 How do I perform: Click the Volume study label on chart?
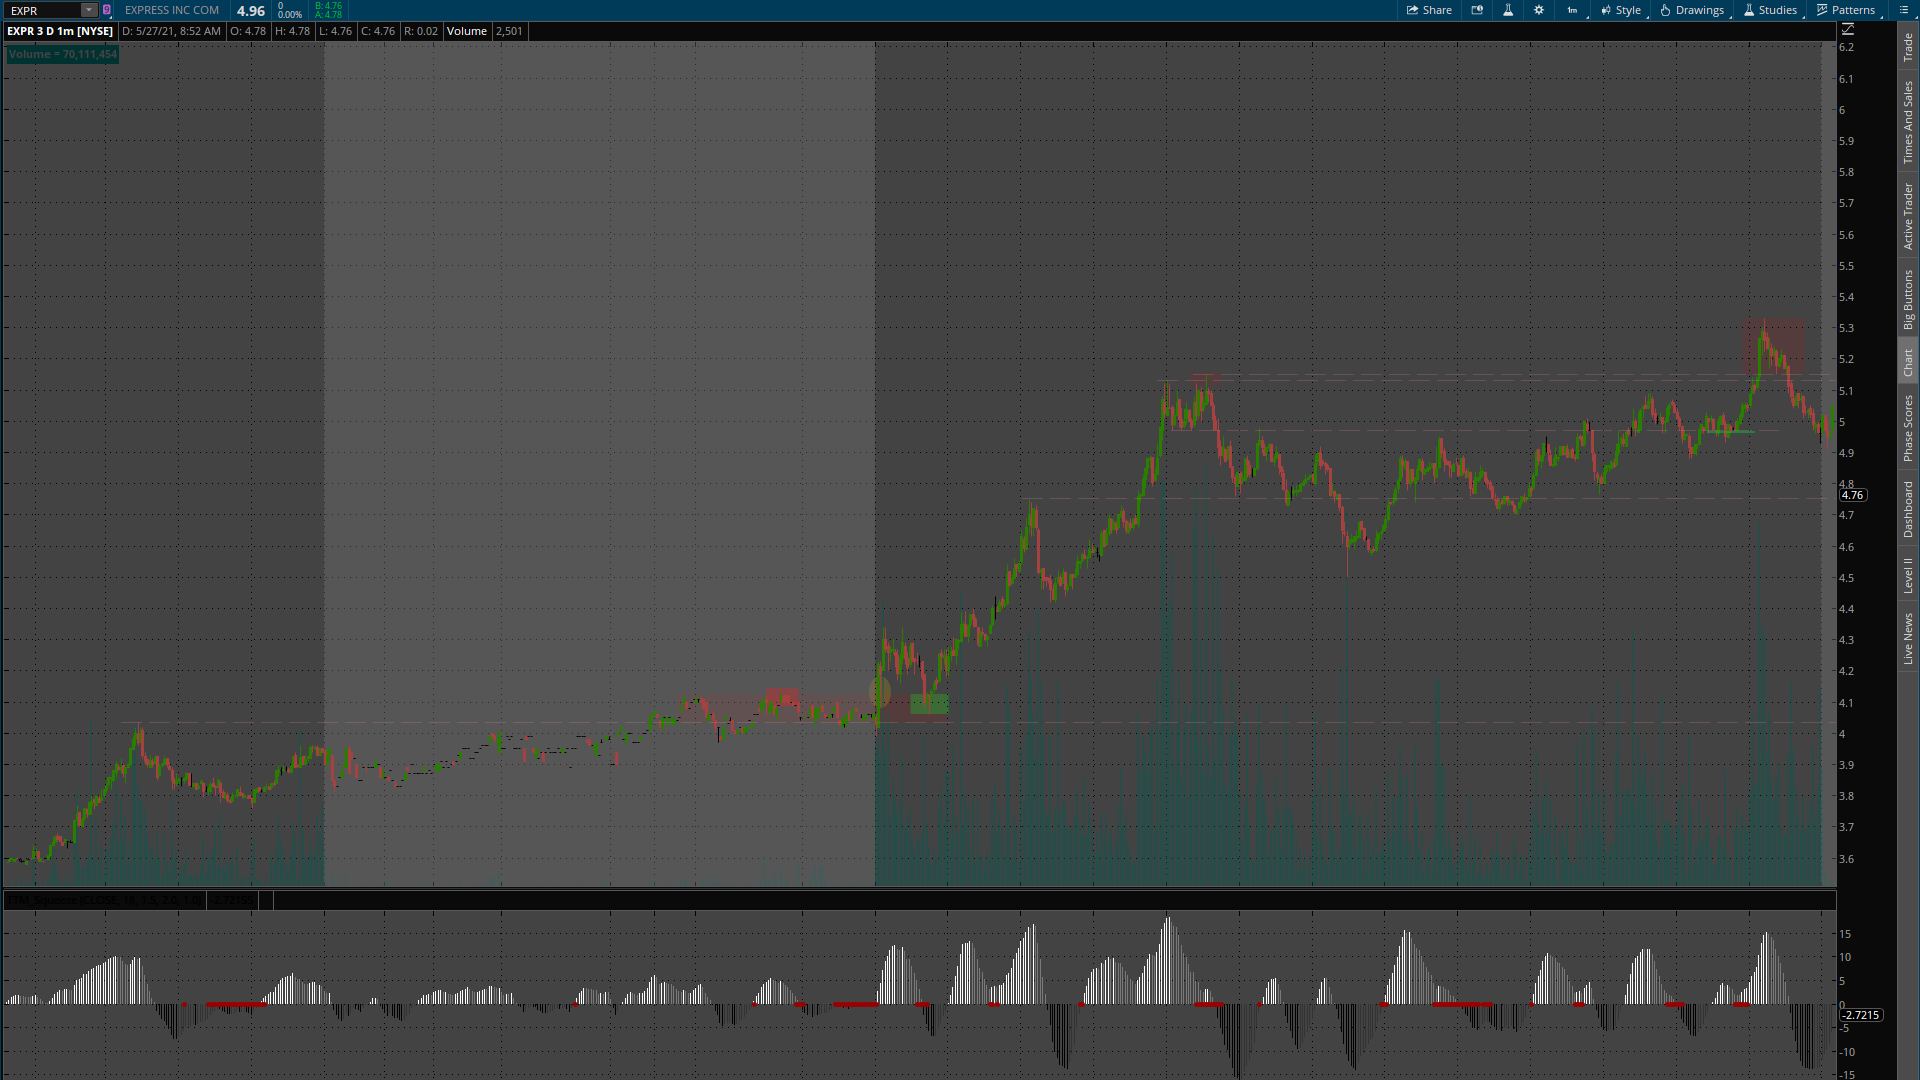62,54
